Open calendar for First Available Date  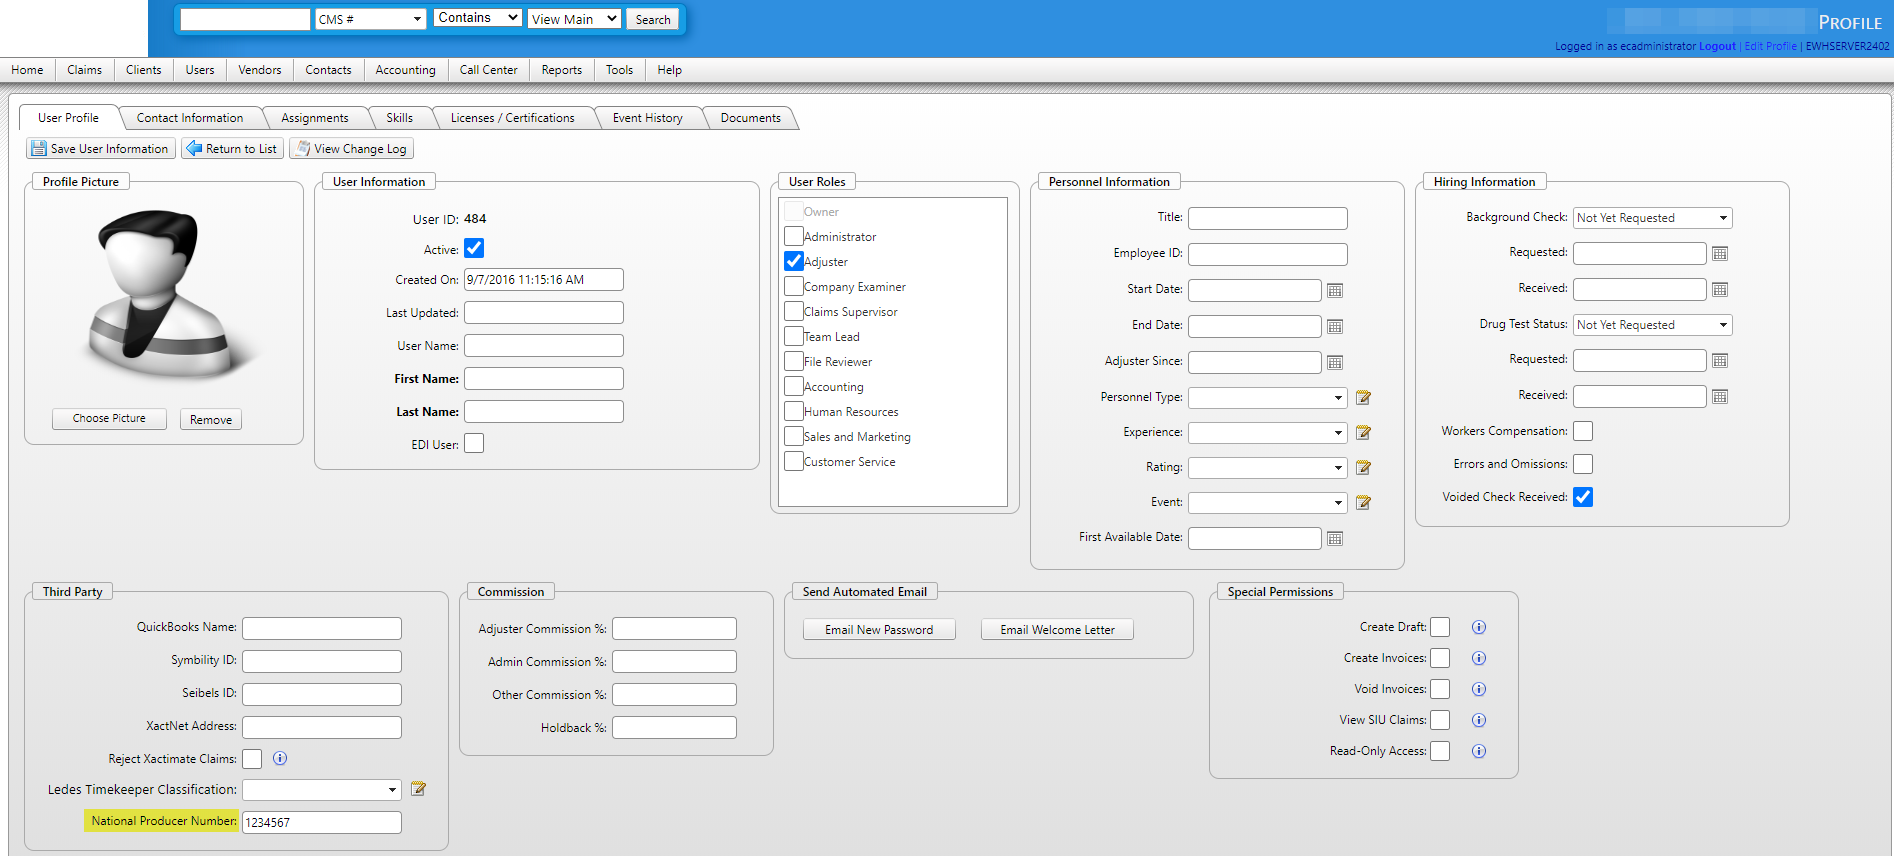(1334, 538)
